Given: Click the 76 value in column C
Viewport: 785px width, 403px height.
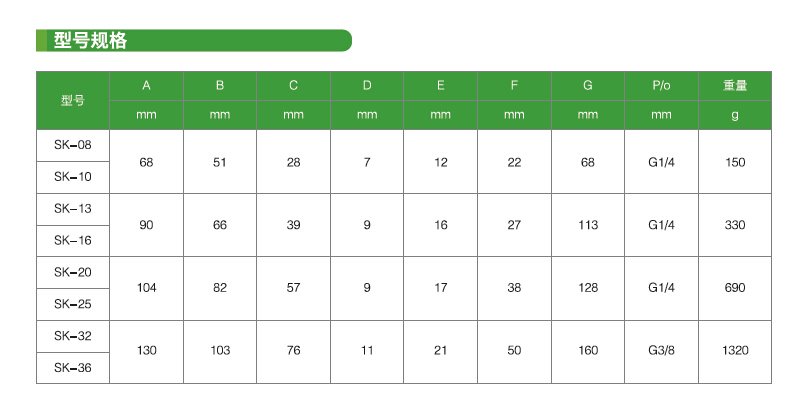Looking at the screenshot, I should click(x=293, y=352).
